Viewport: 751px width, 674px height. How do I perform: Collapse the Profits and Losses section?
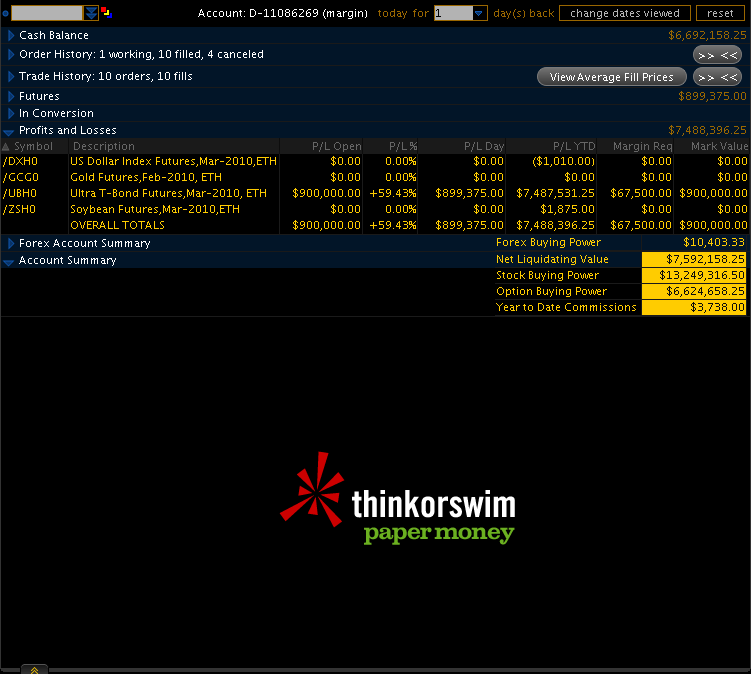click(x=9, y=131)
